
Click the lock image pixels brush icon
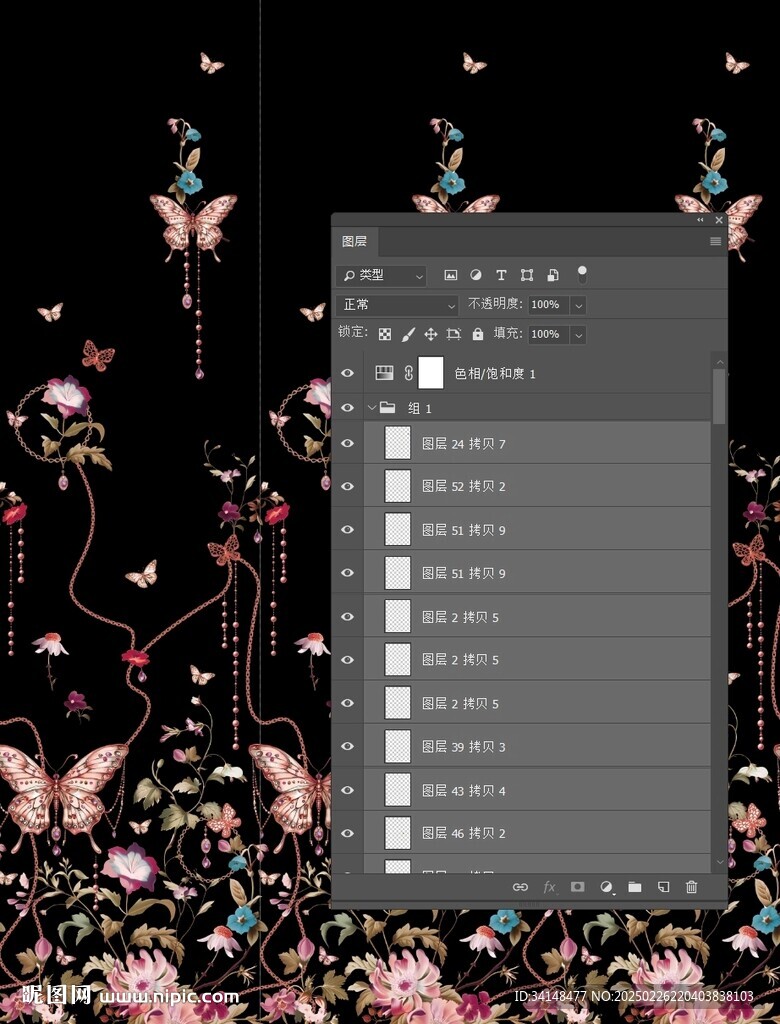click(x=408, y=334)
